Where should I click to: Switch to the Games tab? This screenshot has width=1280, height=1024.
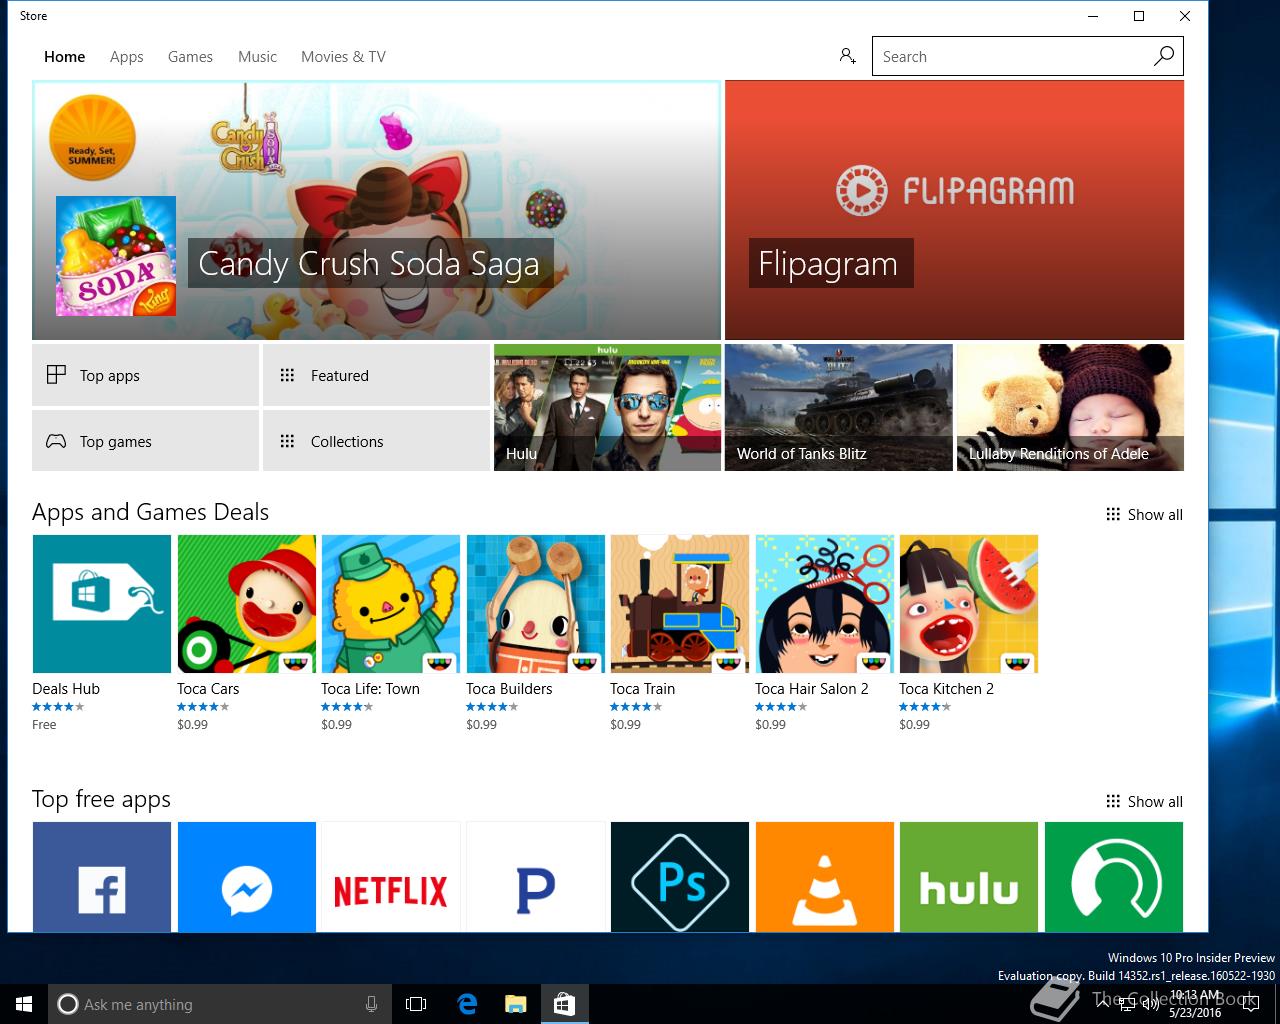pos(190,57)
